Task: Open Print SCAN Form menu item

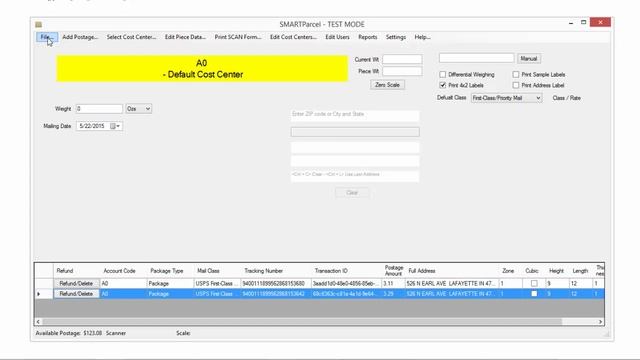Action: (238, 37)
